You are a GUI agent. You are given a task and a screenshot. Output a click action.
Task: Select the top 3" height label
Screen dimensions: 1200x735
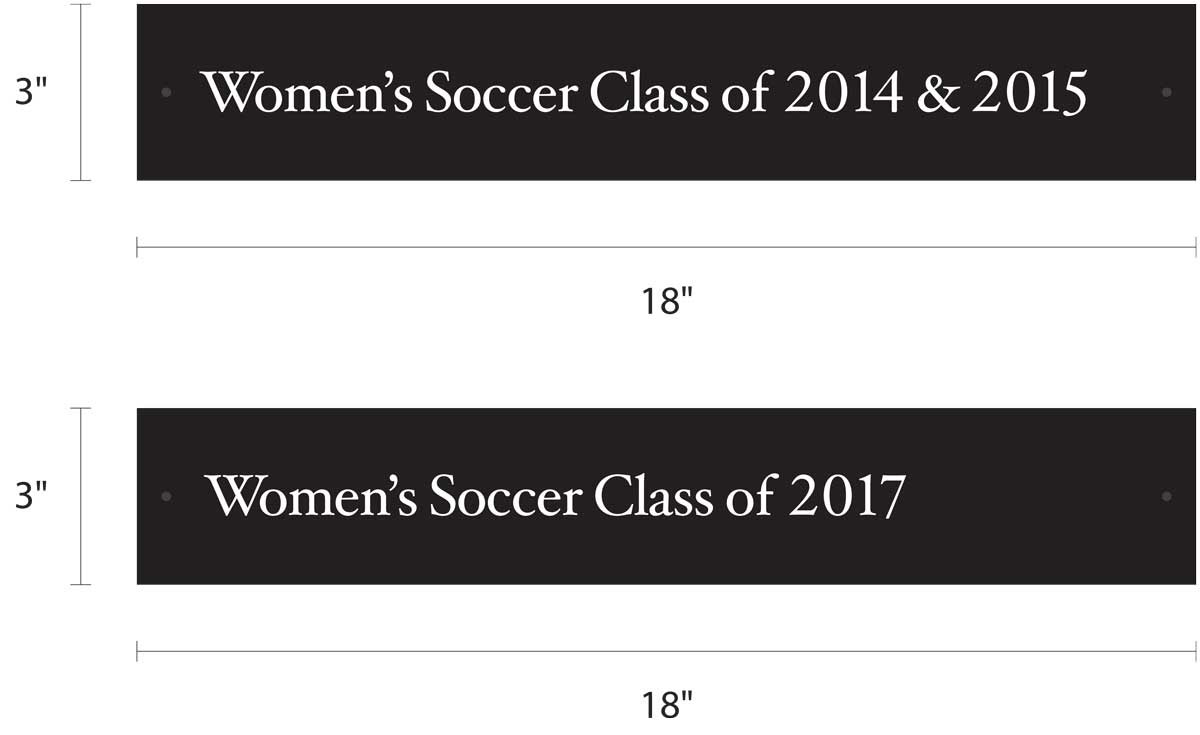pos(31,92)
